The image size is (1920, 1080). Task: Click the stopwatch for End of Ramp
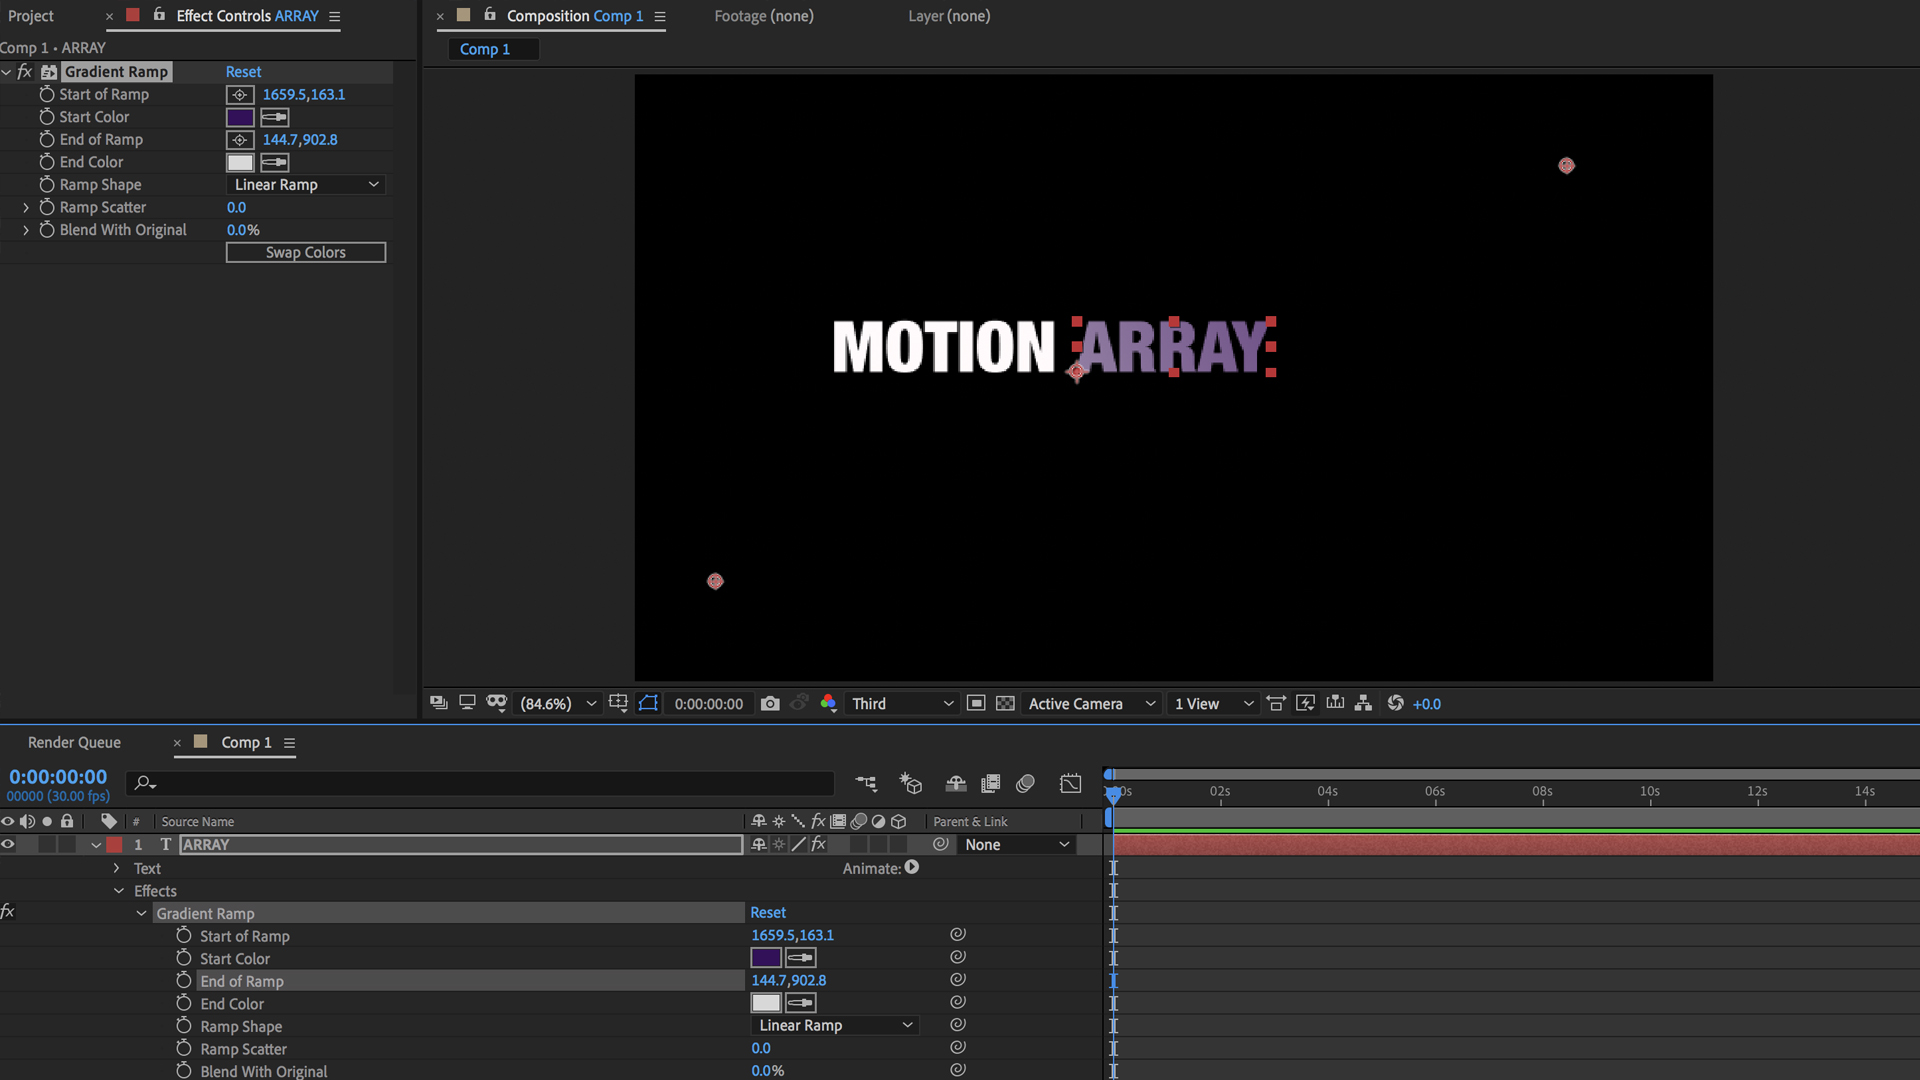click(47, 139)
